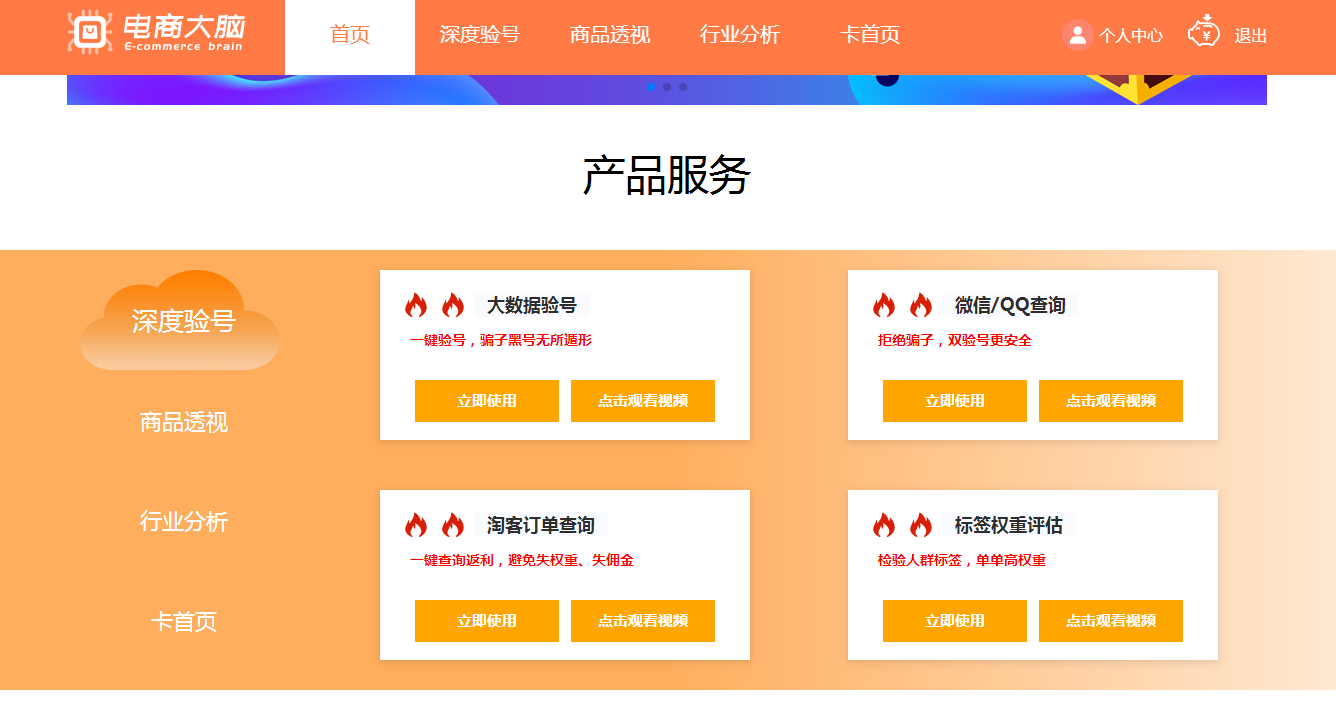The image size is (1336, 702).
Task: Click the 微信/QQ查询 card title
Action: click(1010, 305)
